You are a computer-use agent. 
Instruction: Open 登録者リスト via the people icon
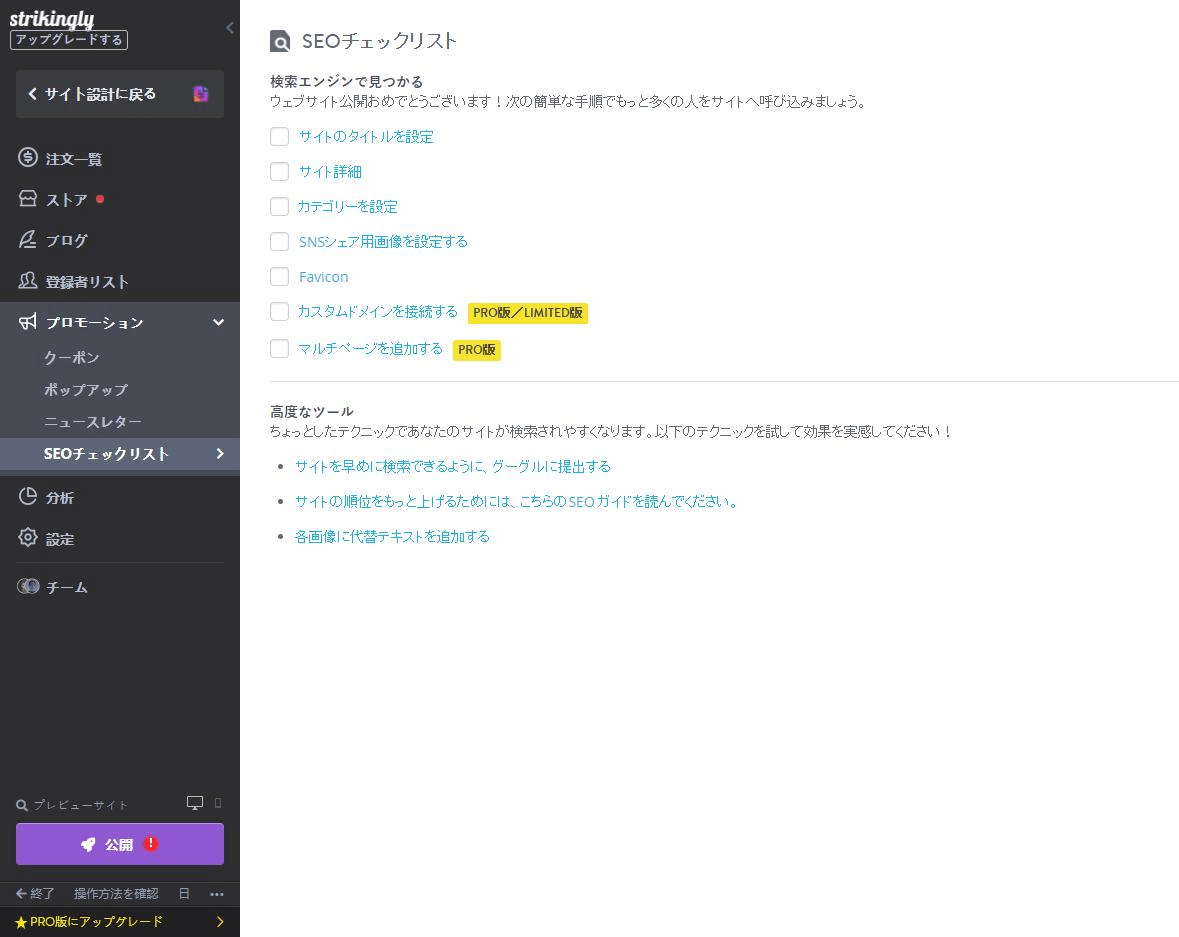click(x=26, y=281)
